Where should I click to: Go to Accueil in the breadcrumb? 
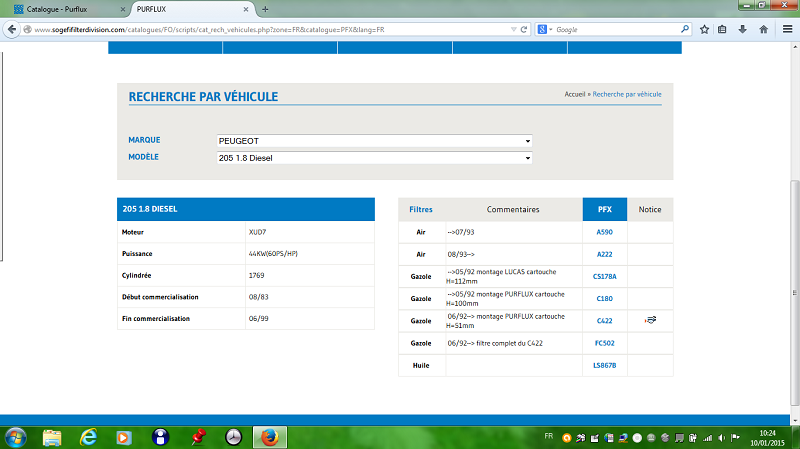point(574,94)
